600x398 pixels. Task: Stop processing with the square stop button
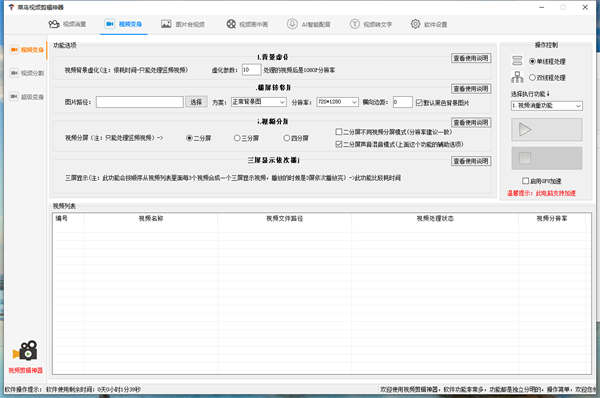coord(547,158)
